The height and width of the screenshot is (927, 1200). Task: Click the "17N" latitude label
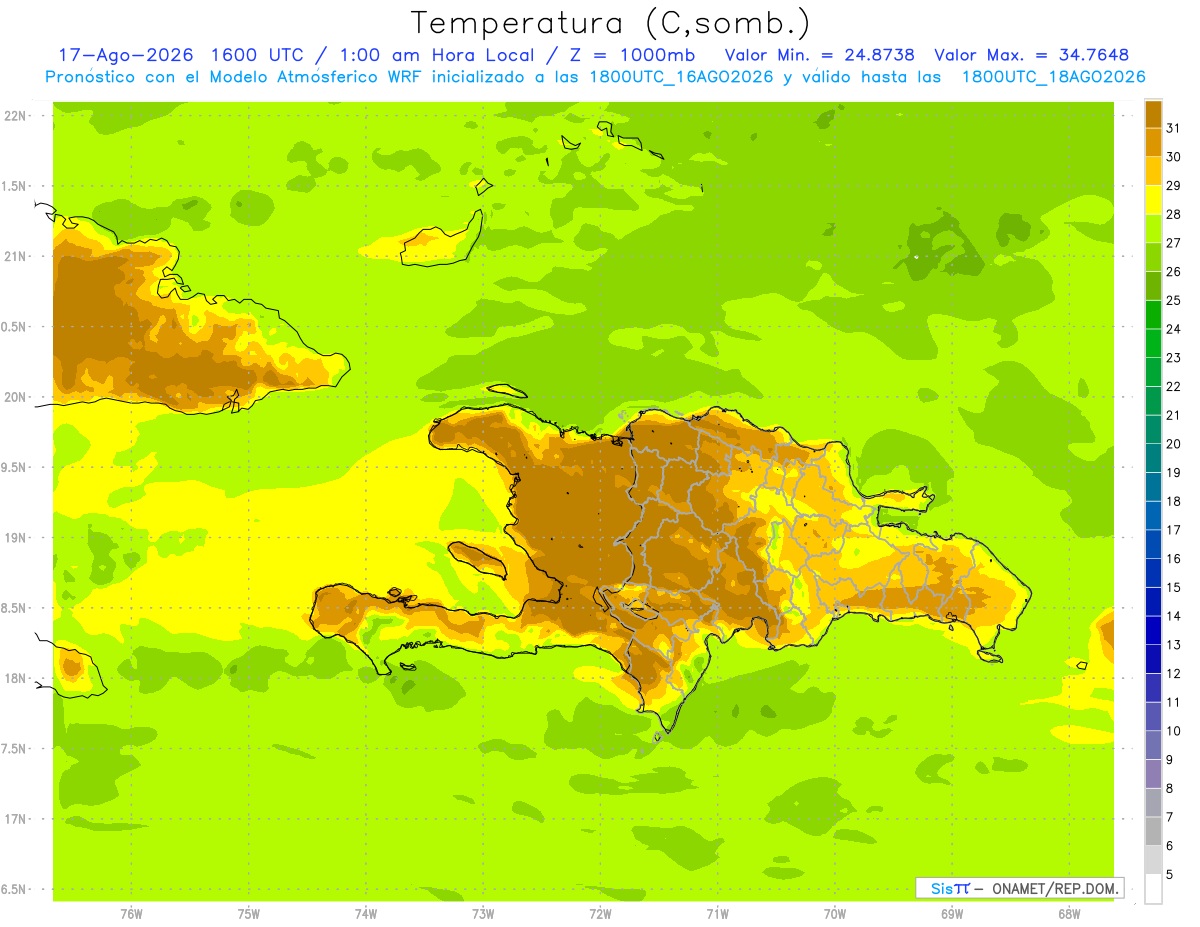click(x=14, y=819)
